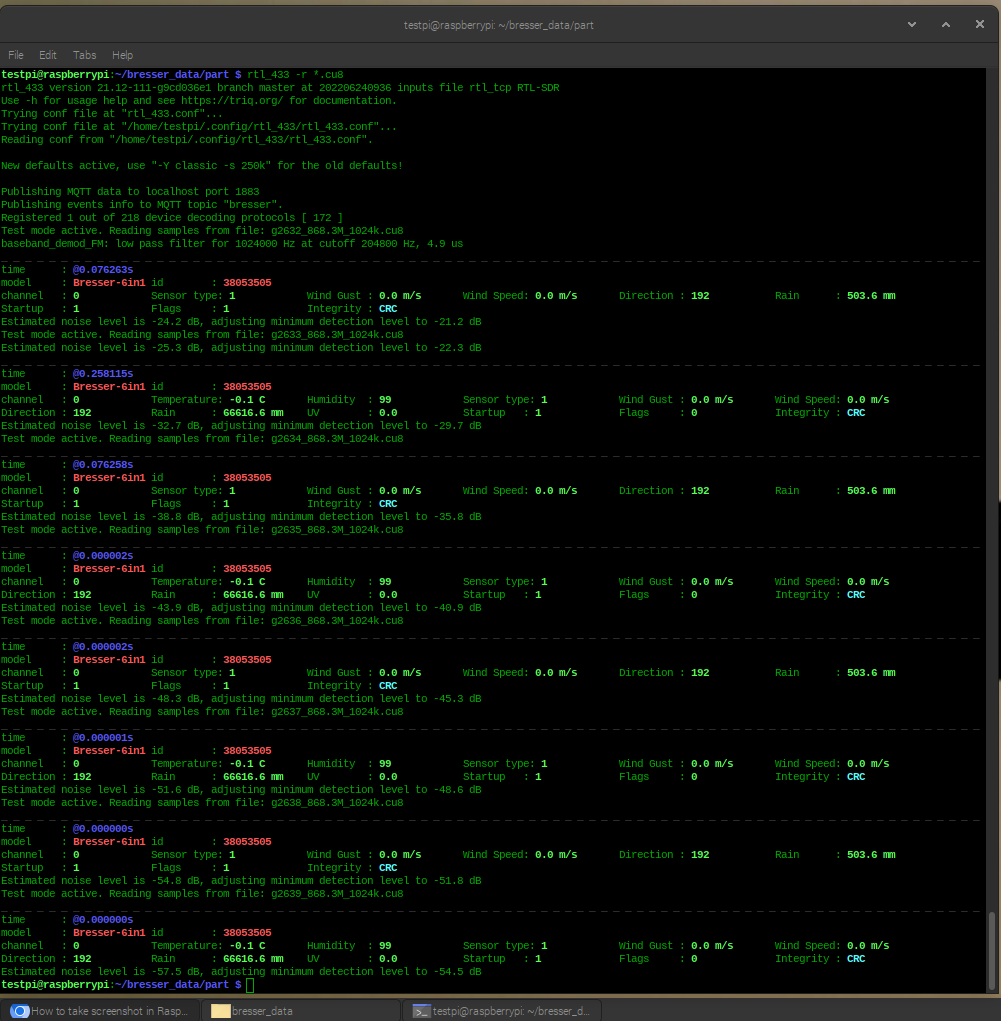The height and width of the screenshot is (1021, 1001).
Task: Click the folder icon on the bresser_data taskbar button
Action: [221, 1010]
